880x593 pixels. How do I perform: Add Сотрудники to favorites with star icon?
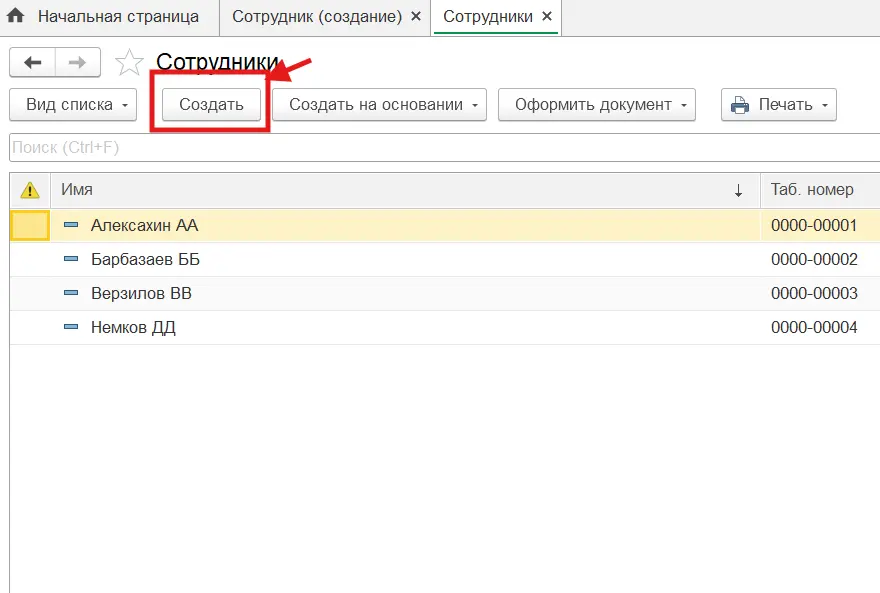[x=129, y=63]
